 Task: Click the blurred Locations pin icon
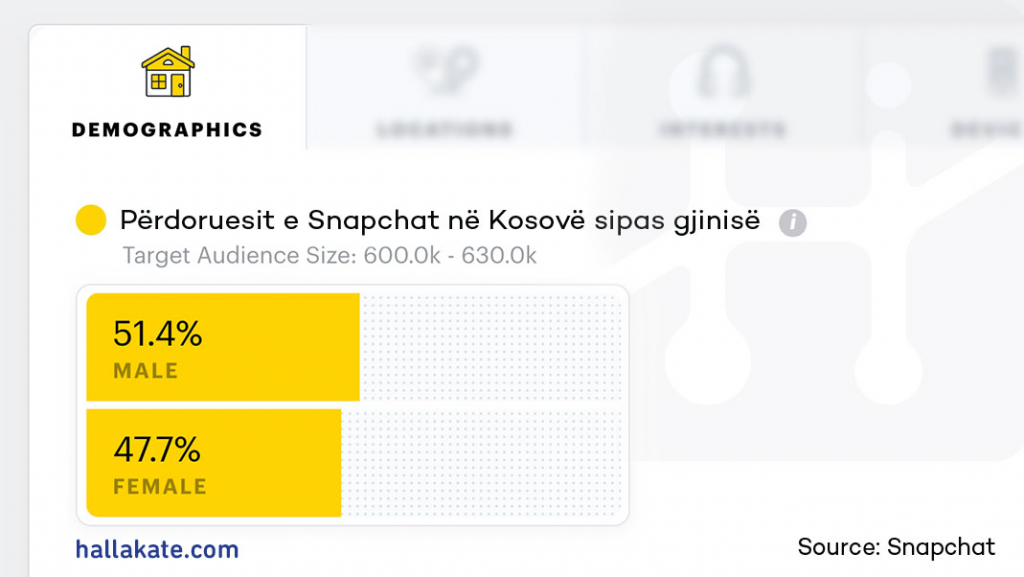(x=445, y=72)
